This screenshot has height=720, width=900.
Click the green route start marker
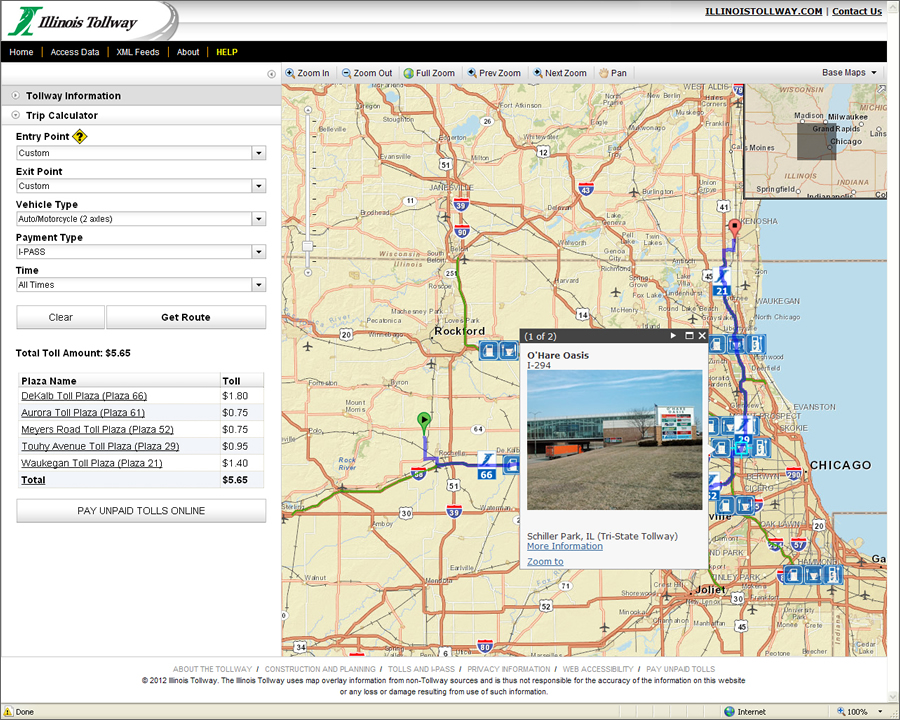(424, 423)
